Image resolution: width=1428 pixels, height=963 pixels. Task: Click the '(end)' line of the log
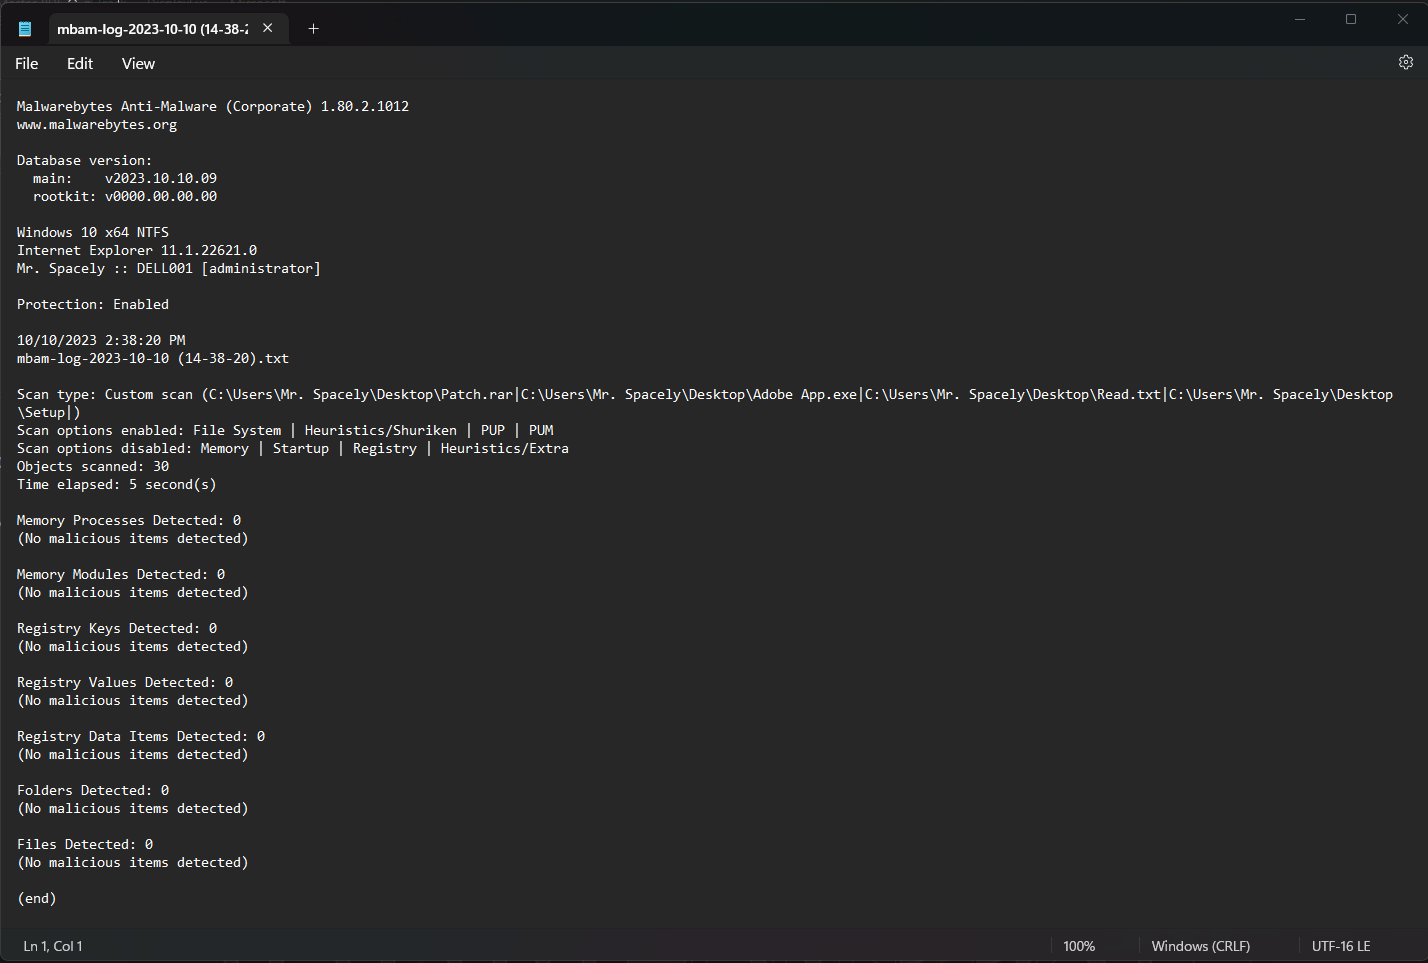pyautogui.click(x=37, y=898)
